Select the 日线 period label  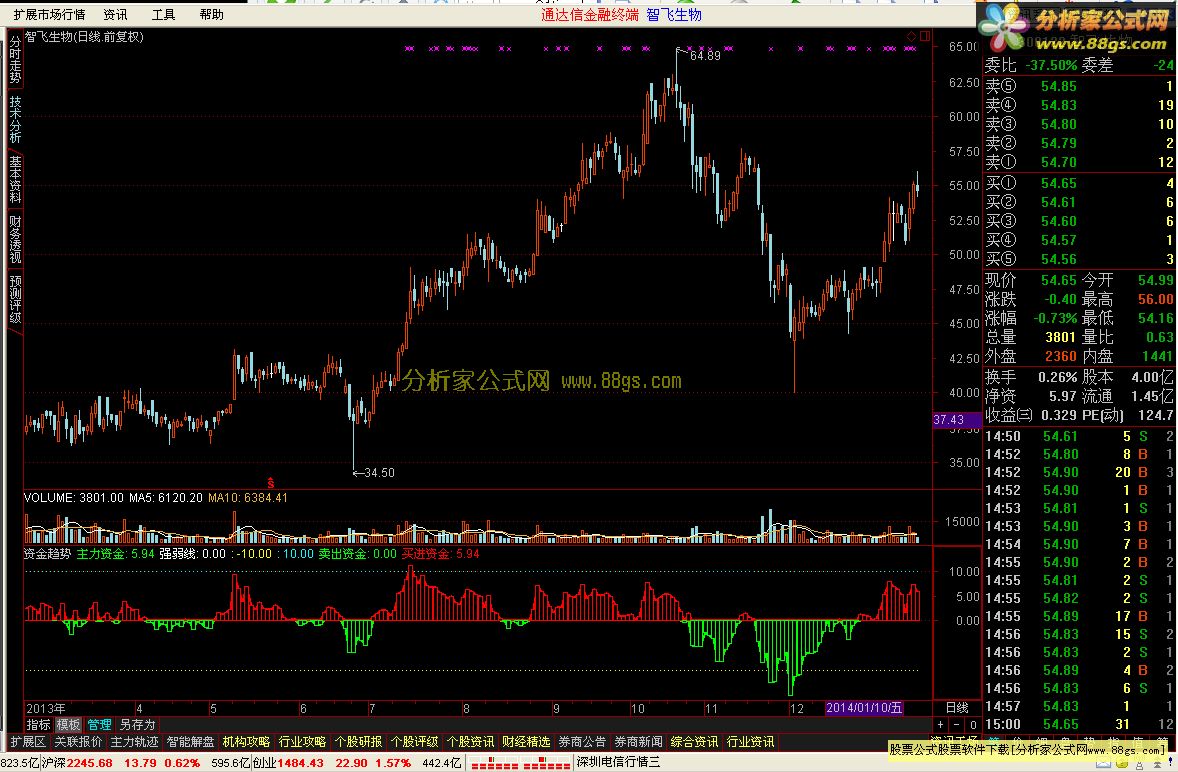click(956, 707)
